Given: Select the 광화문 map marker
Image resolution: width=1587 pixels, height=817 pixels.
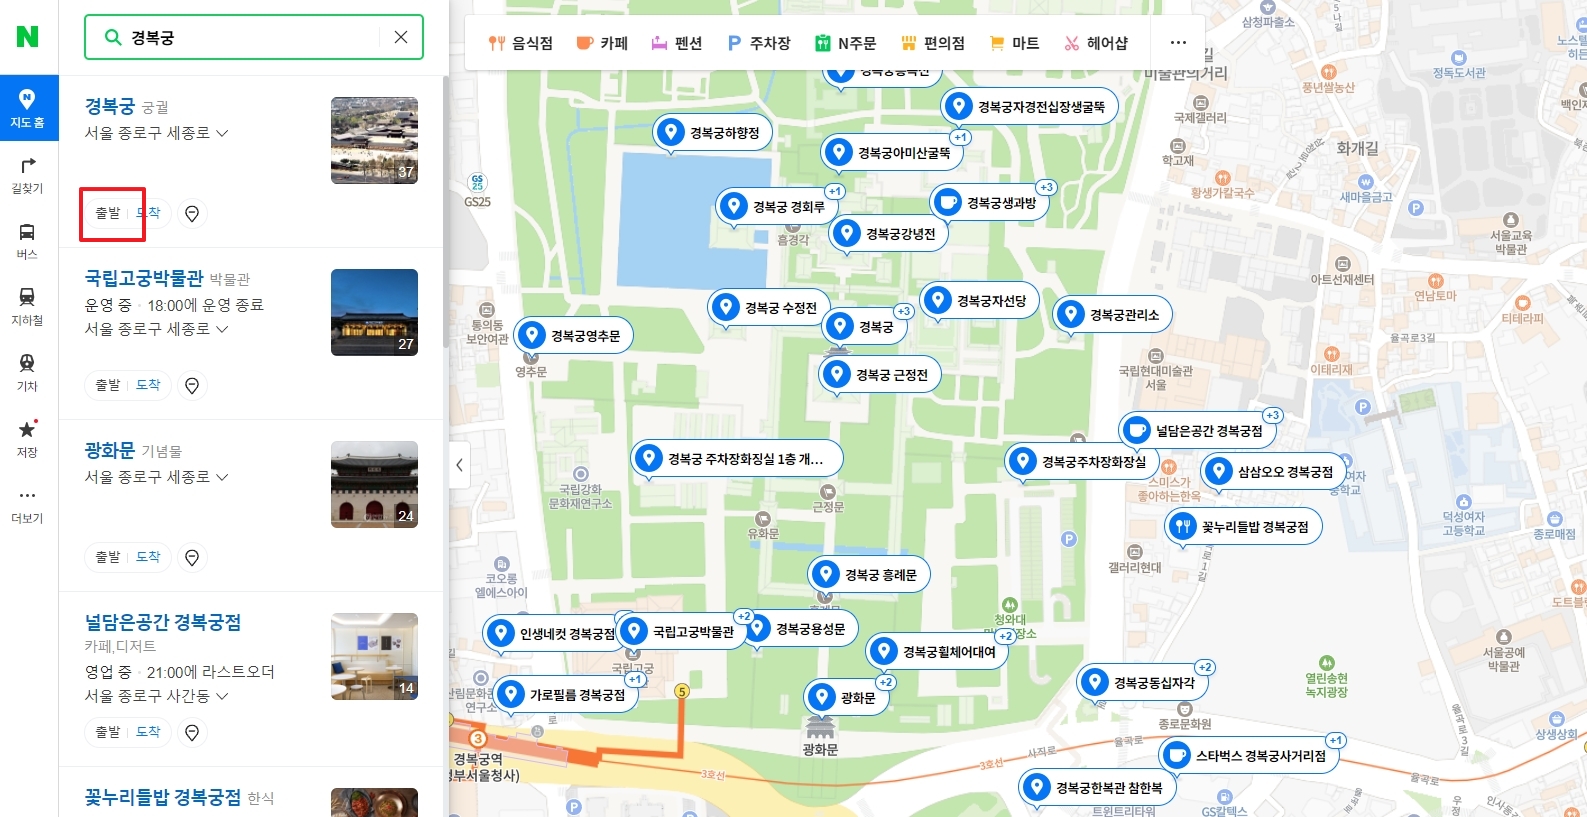Looking at the screenshot, I should [847, 698].
